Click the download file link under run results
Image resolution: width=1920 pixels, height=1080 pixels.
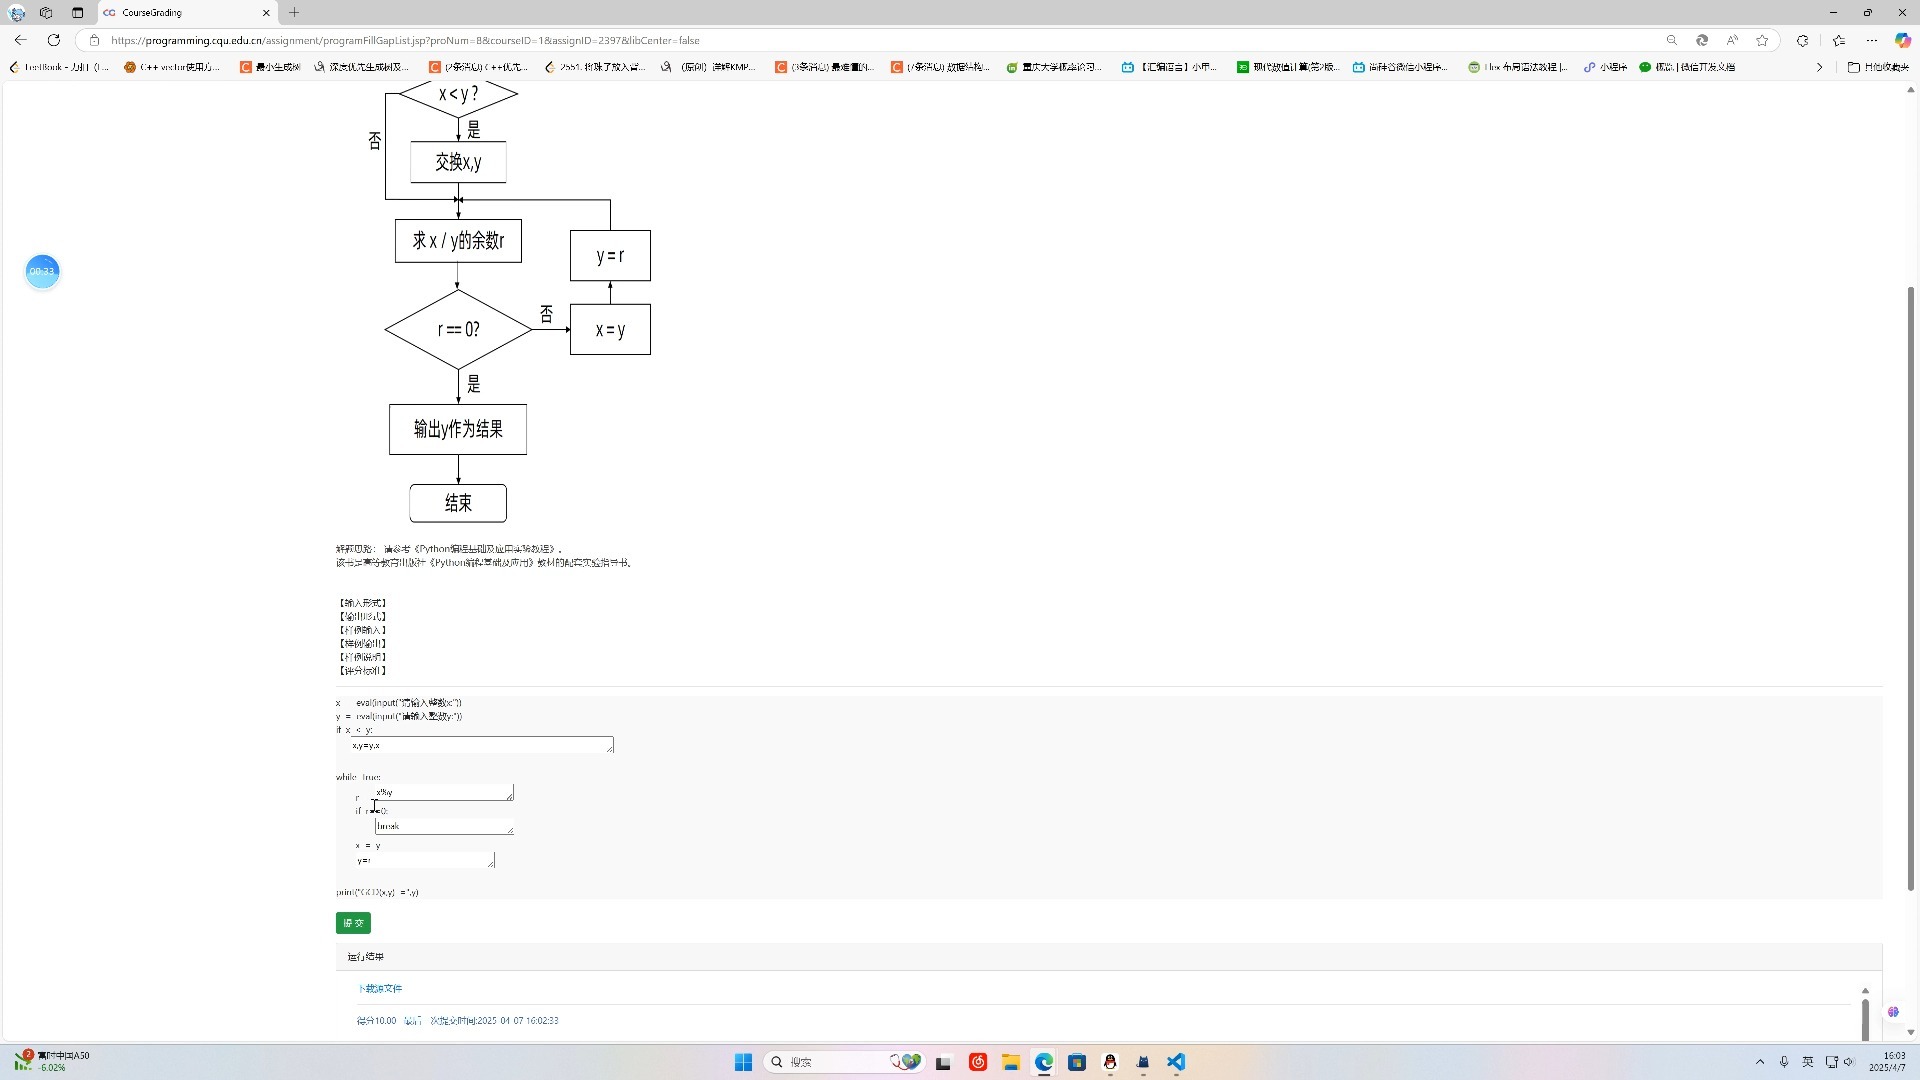pos(380,989)
